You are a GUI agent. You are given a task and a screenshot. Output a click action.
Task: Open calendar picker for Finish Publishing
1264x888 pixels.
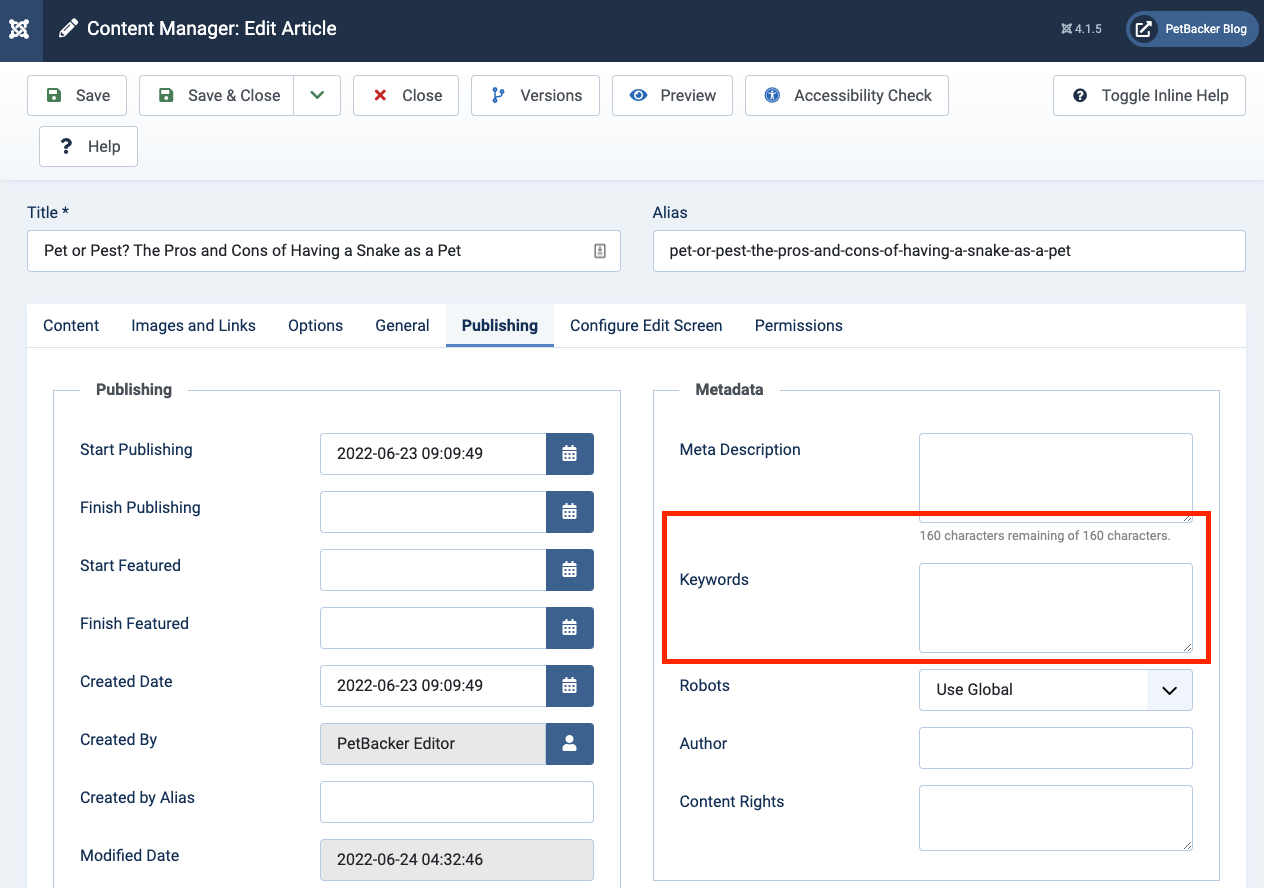click(x=569, y=511)
